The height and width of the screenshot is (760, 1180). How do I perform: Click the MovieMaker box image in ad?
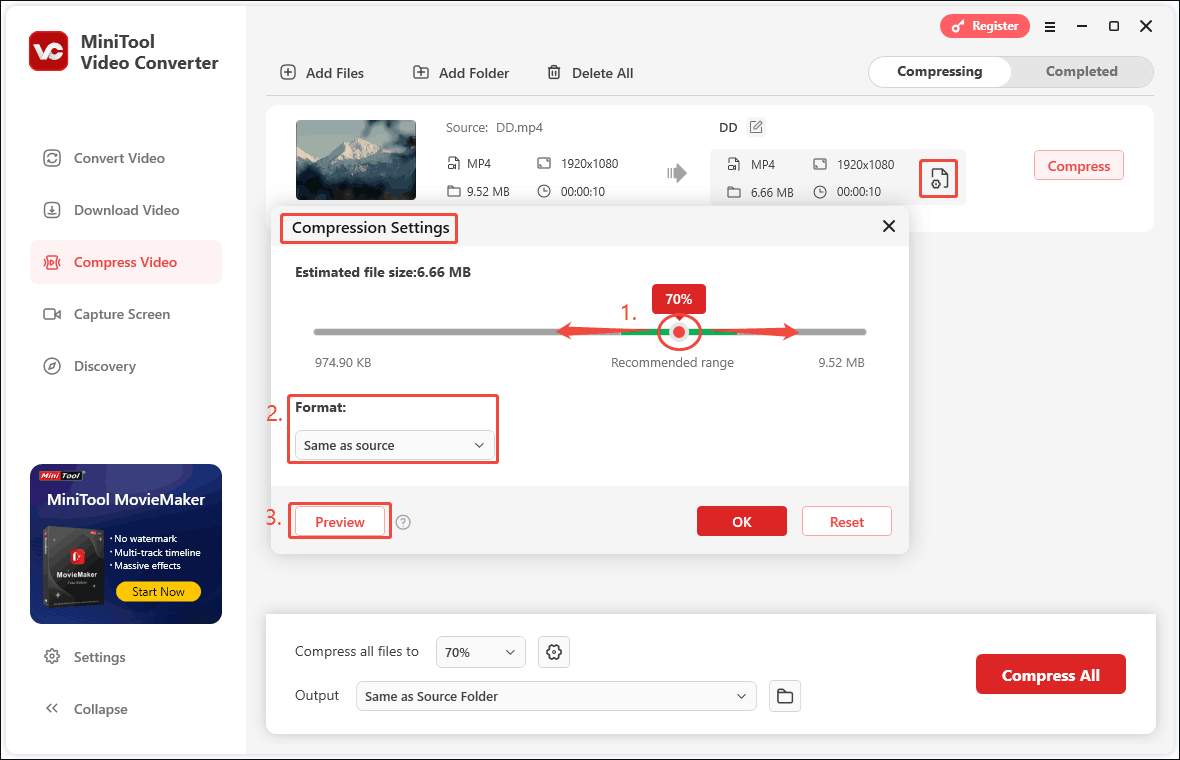click(x=74, y=567)
